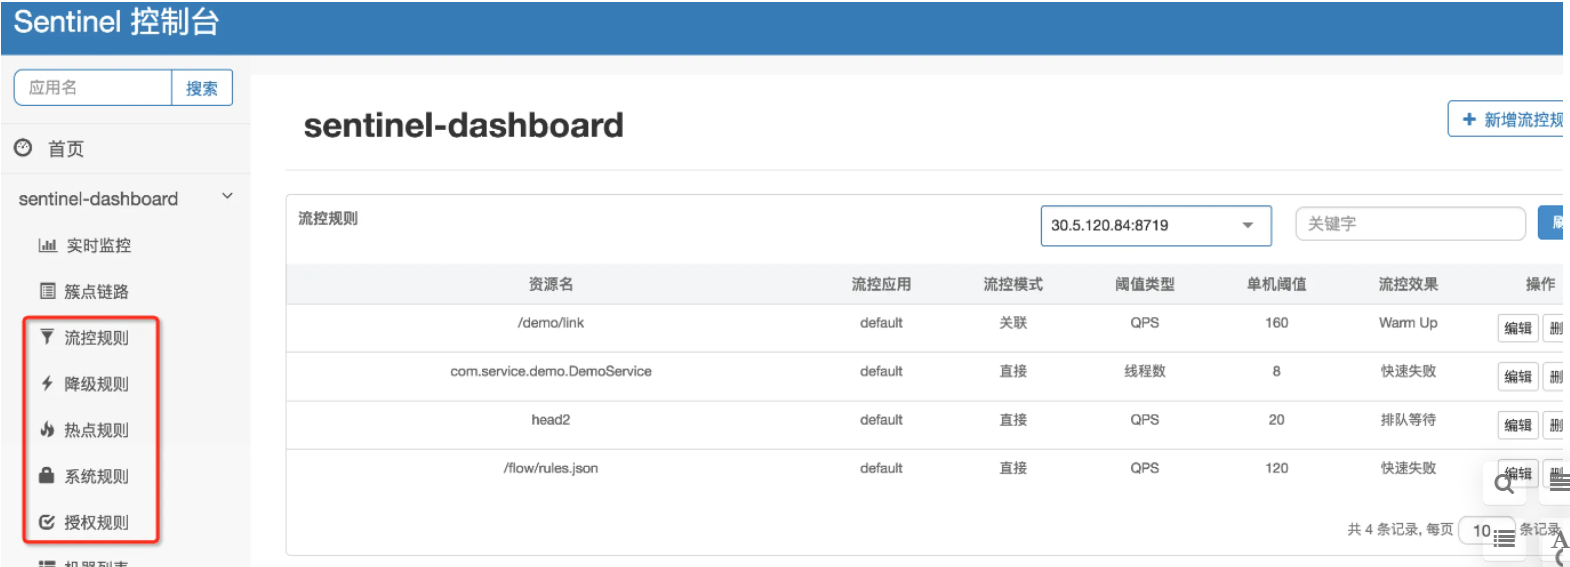
Task: Collapse the sentinel-dashboard sidebar chevron
Action: tap(227, 196)
